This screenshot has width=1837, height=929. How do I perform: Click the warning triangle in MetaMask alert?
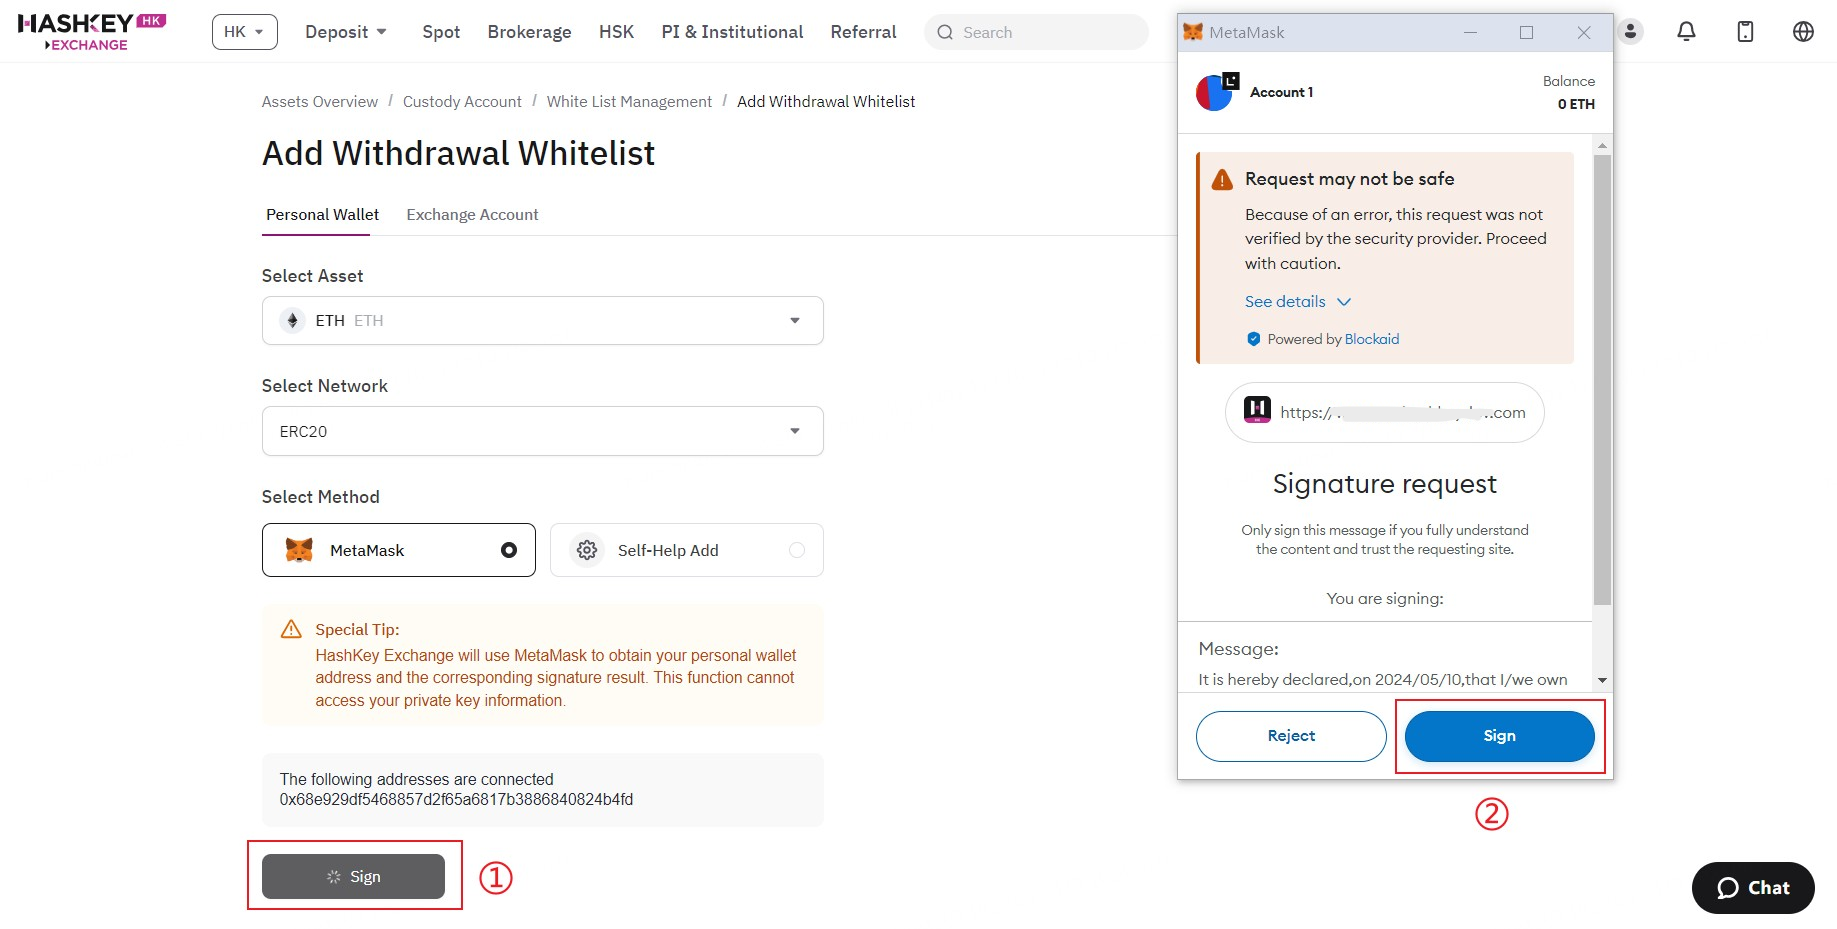(1222, 180)
